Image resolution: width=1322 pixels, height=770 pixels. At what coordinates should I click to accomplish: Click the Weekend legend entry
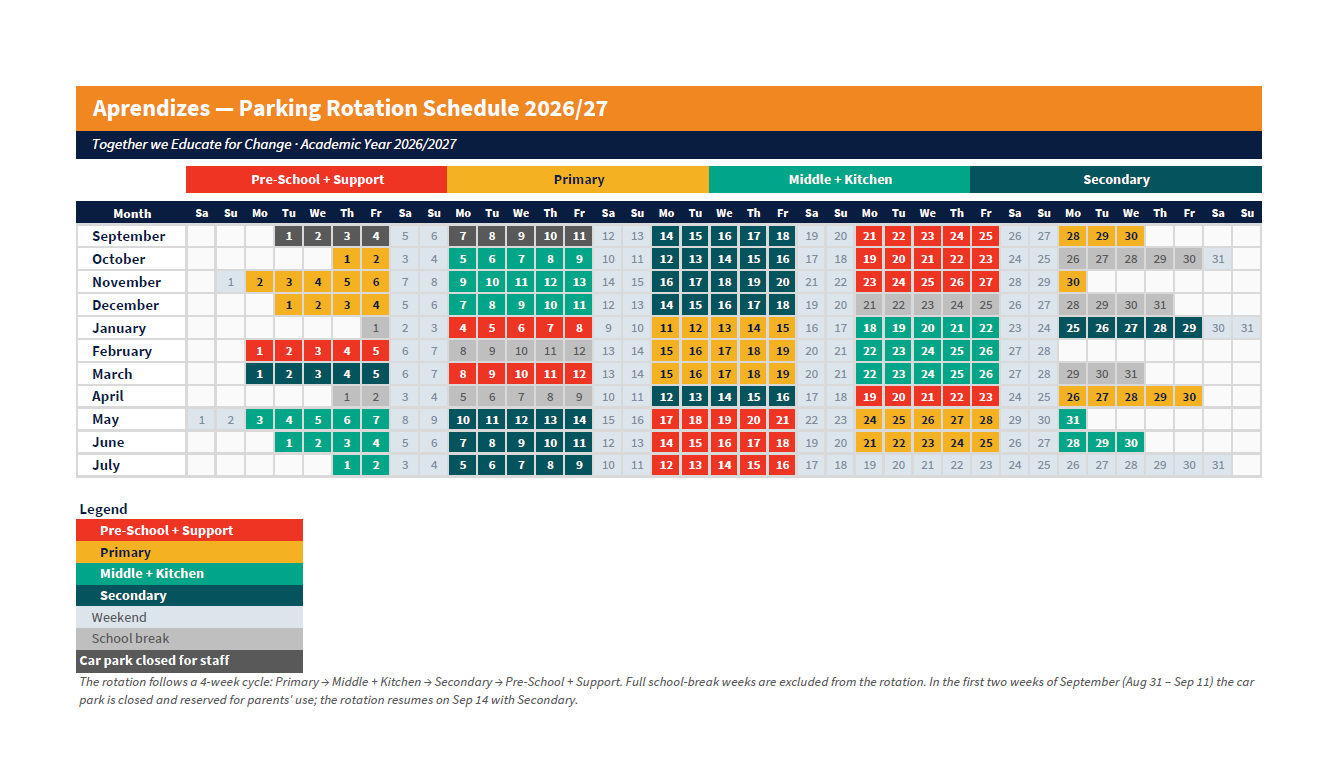(190, 617)
